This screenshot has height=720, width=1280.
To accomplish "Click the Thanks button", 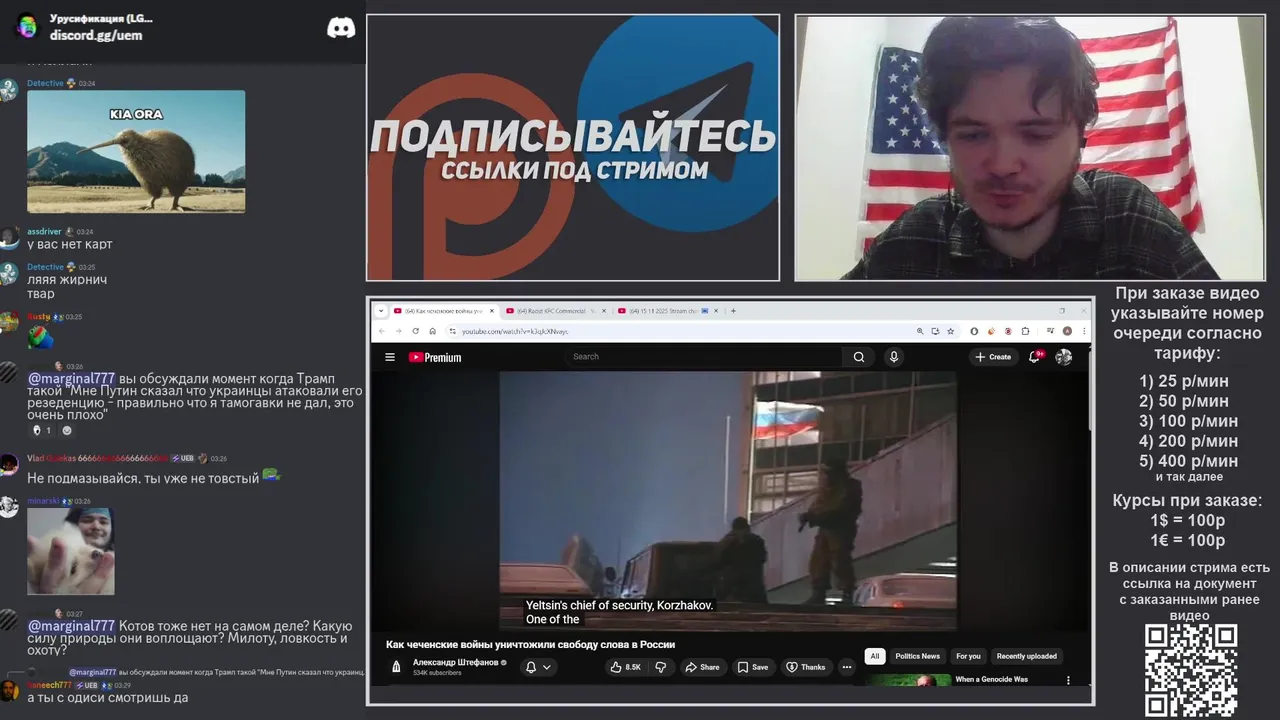I will [x=806, y=667].
